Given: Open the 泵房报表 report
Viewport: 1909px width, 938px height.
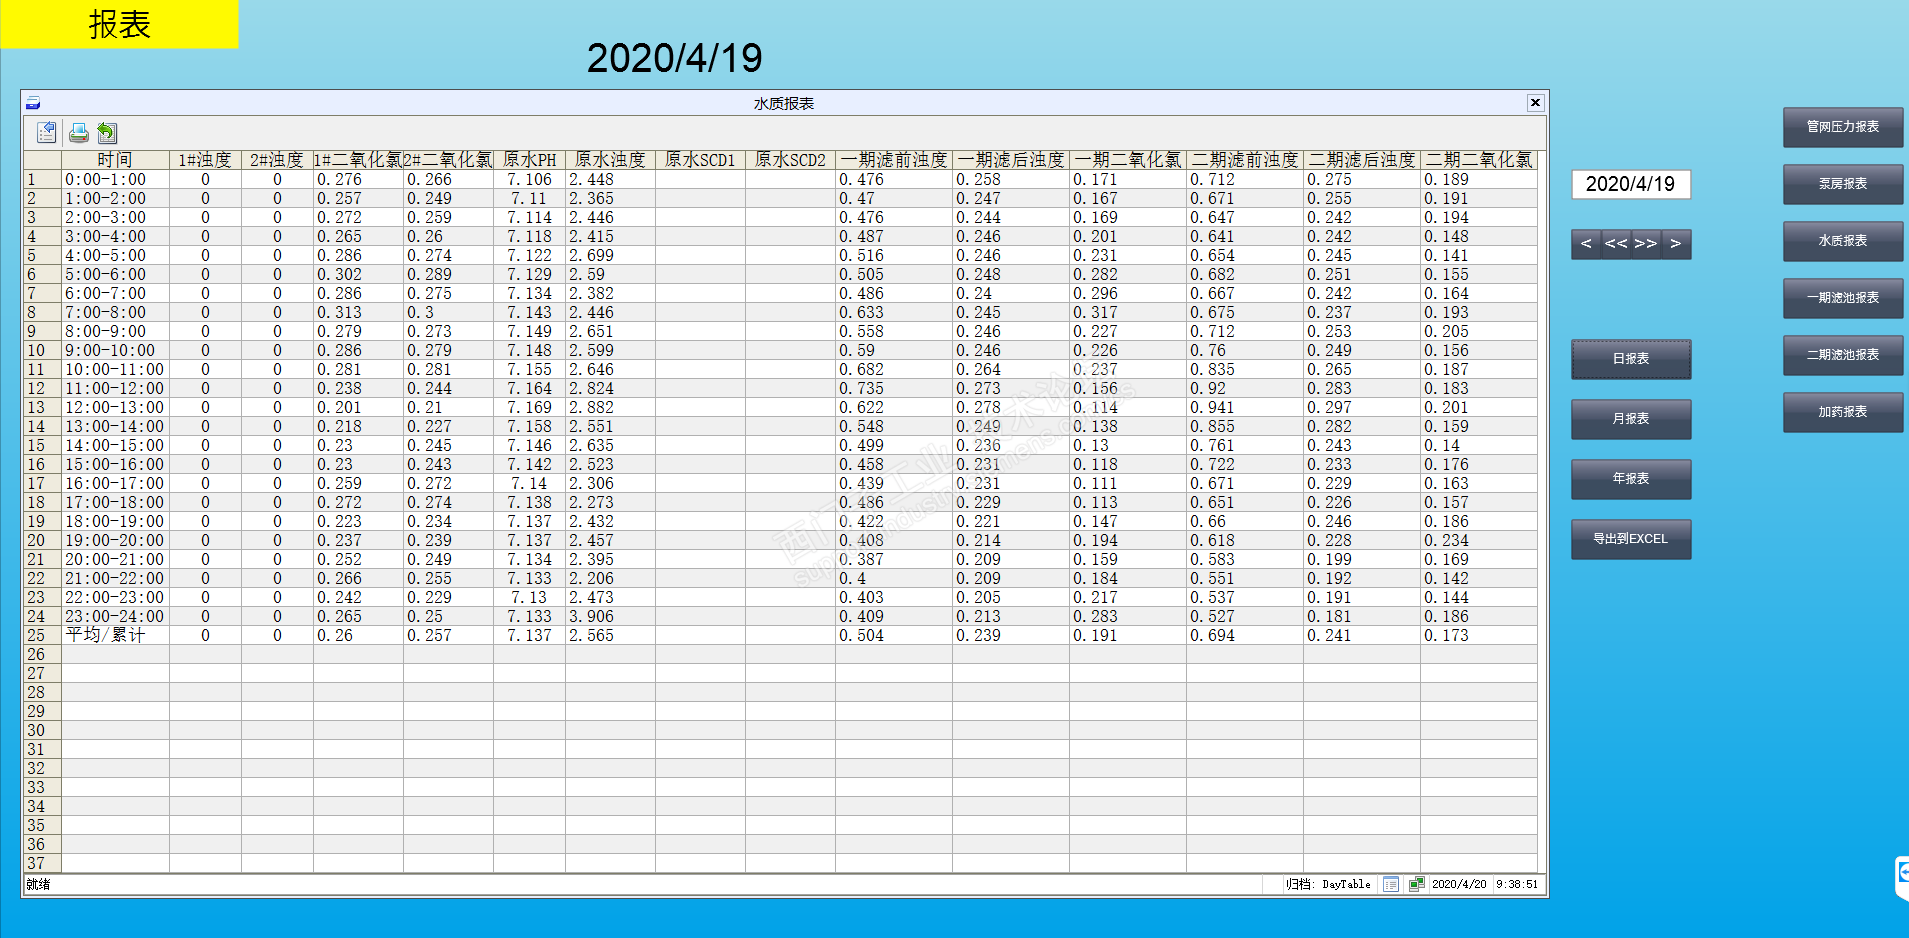Looking at the screenshot, I should pos(1843,184).
